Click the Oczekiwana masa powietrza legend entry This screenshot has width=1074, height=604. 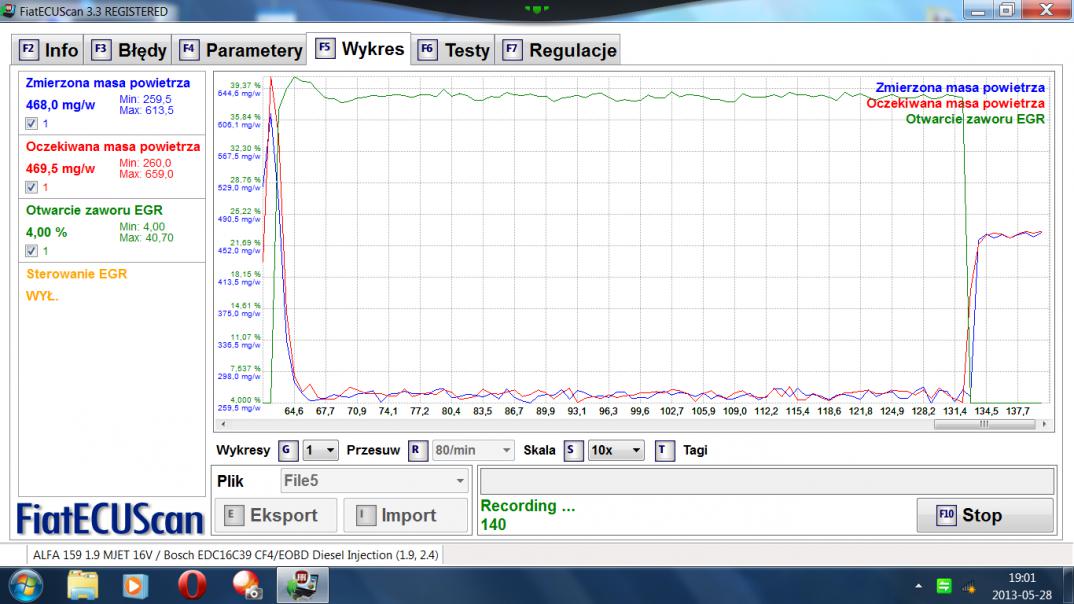pyautogui.click(x=956, y=103)
